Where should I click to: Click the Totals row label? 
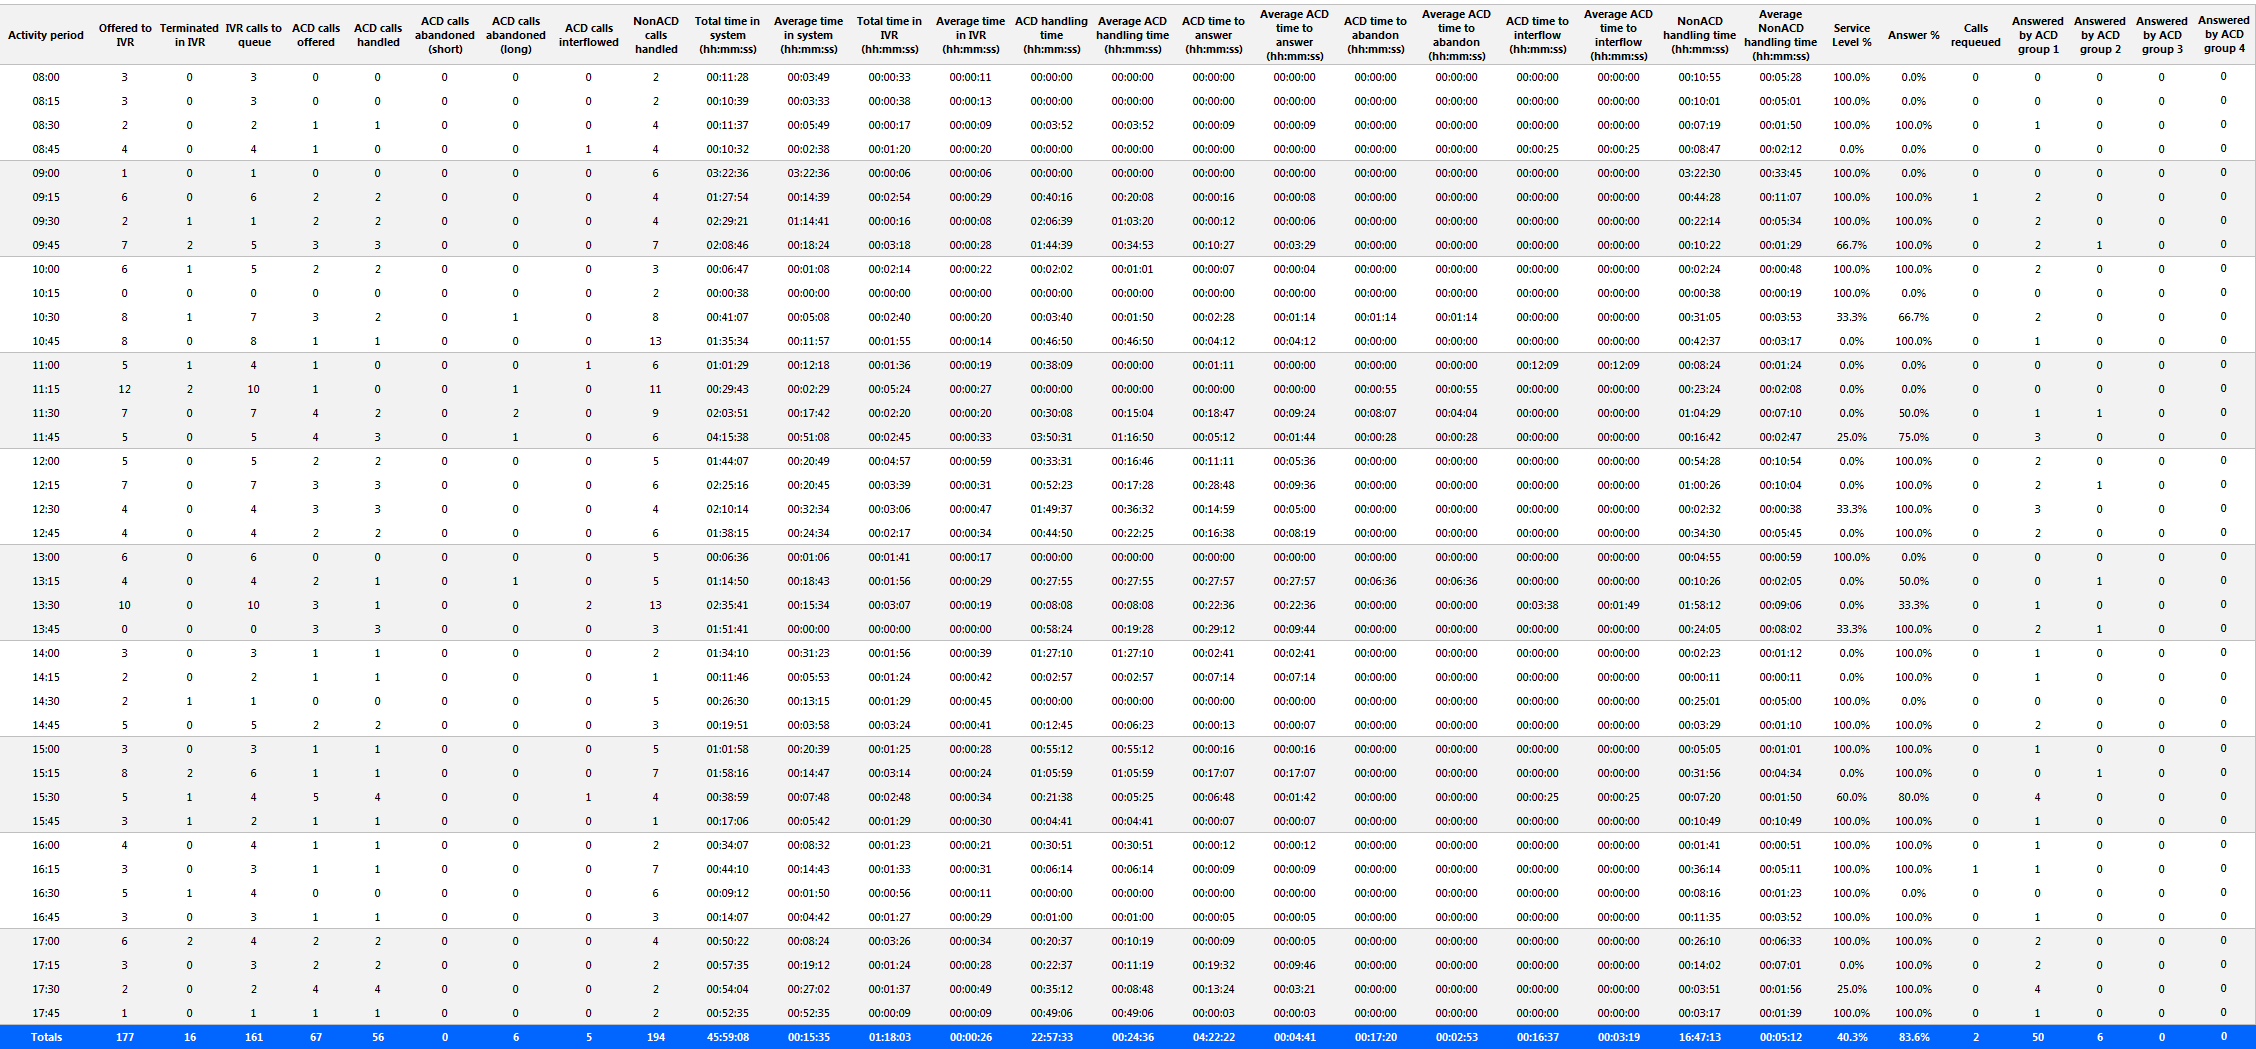46,1037
